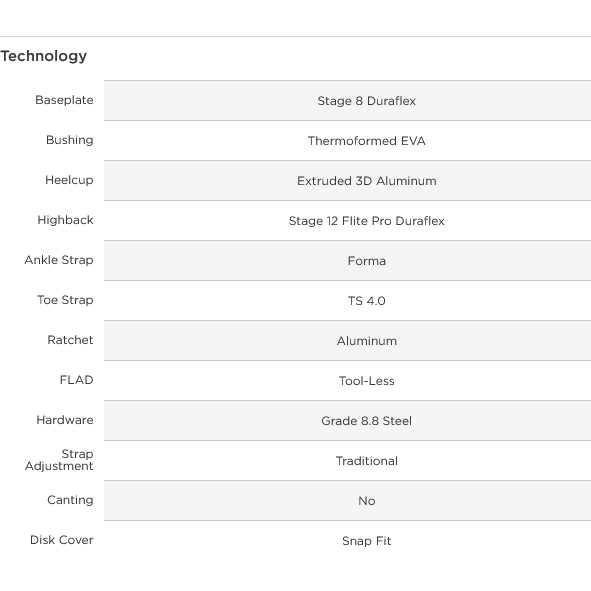Click the Grade 8.8 Steel value

(366, 421)
